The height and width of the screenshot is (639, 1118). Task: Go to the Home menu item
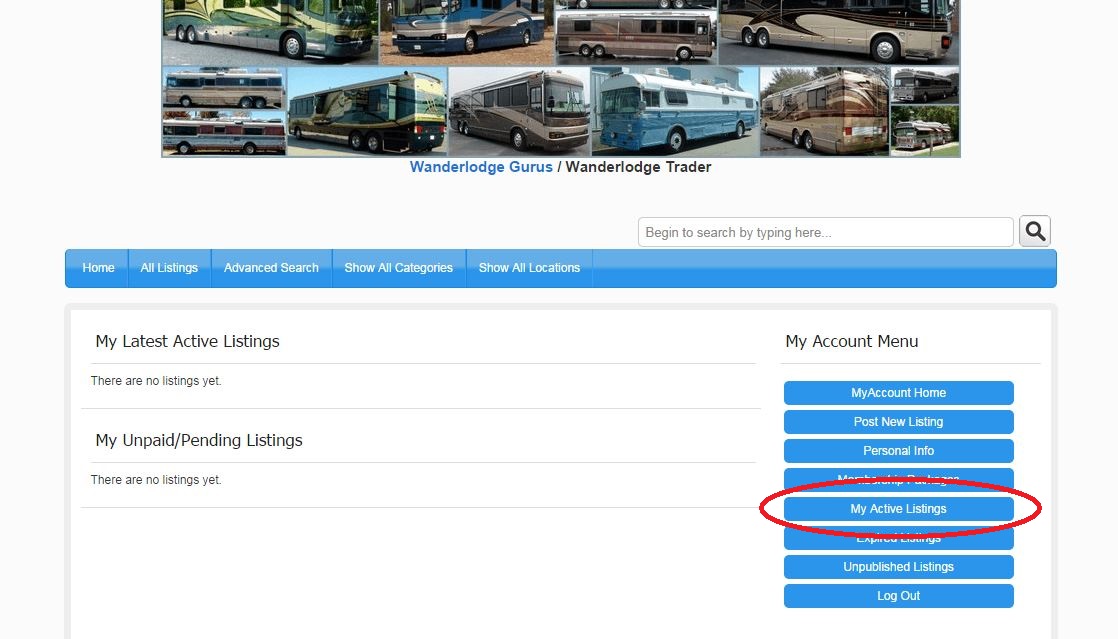(98, 268)
